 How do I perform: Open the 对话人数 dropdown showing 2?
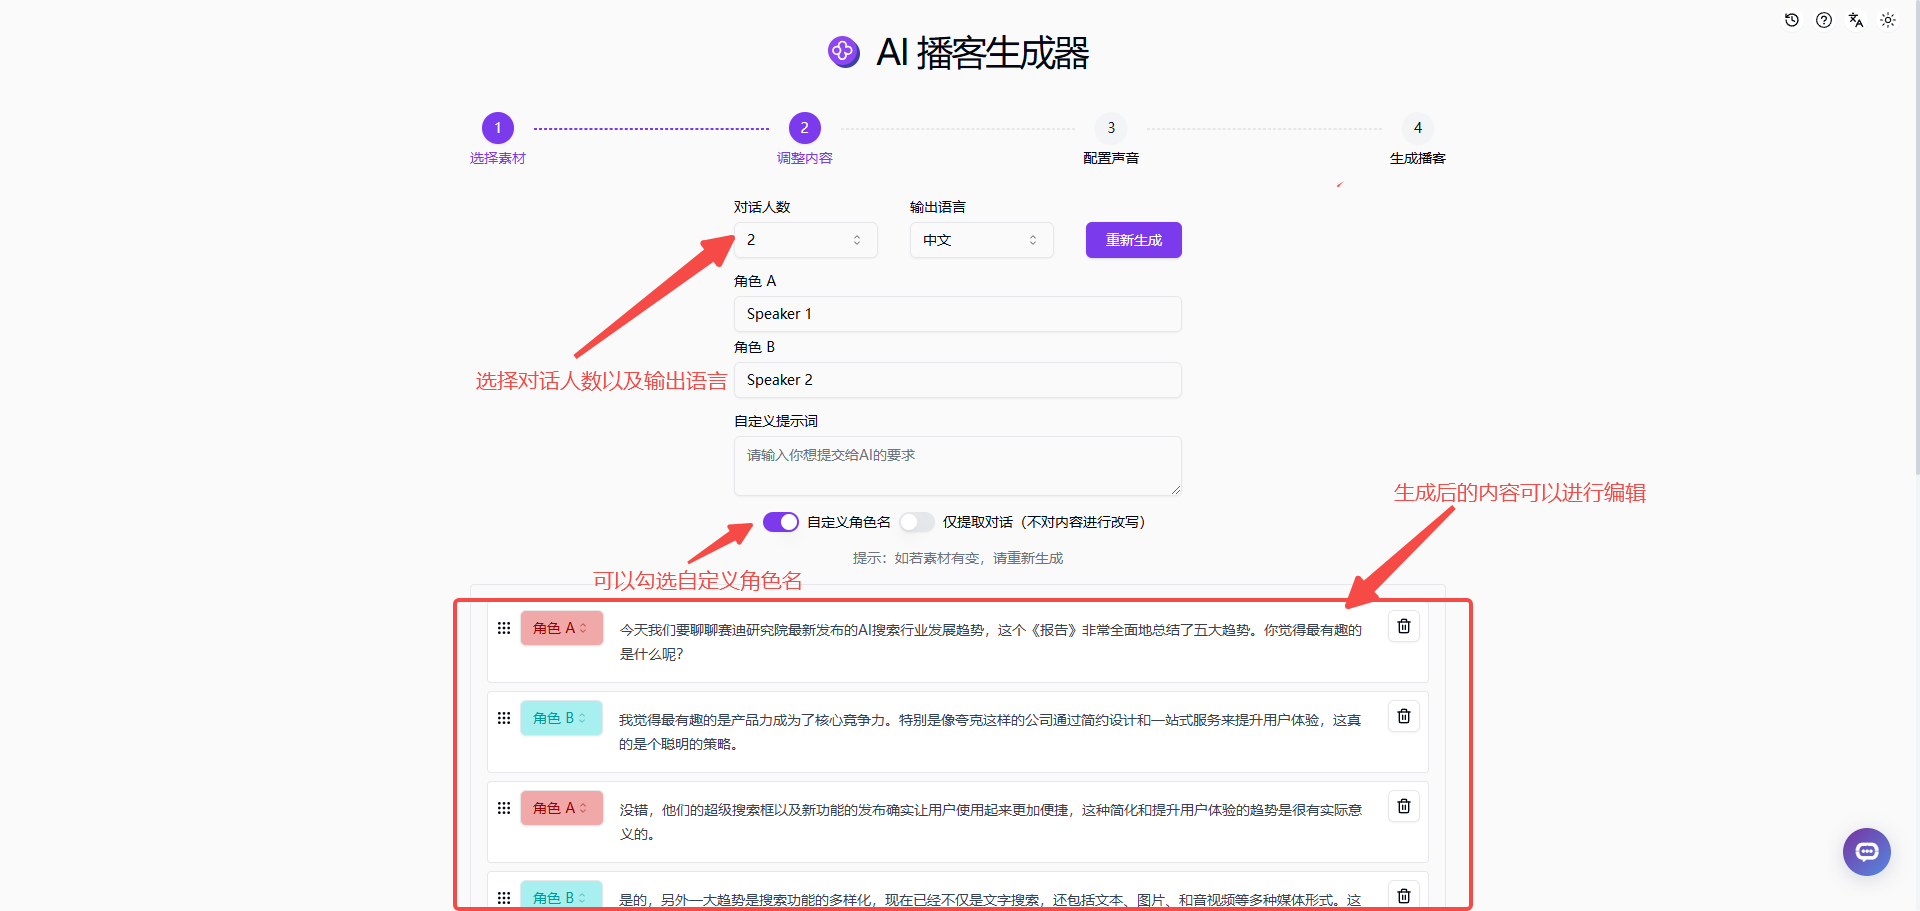806,240
